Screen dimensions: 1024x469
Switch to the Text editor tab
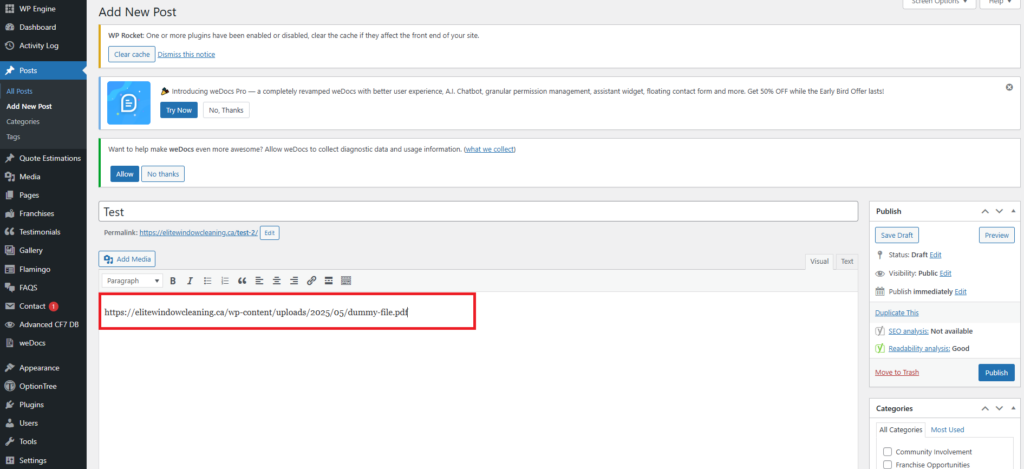(x=846, y=261)
